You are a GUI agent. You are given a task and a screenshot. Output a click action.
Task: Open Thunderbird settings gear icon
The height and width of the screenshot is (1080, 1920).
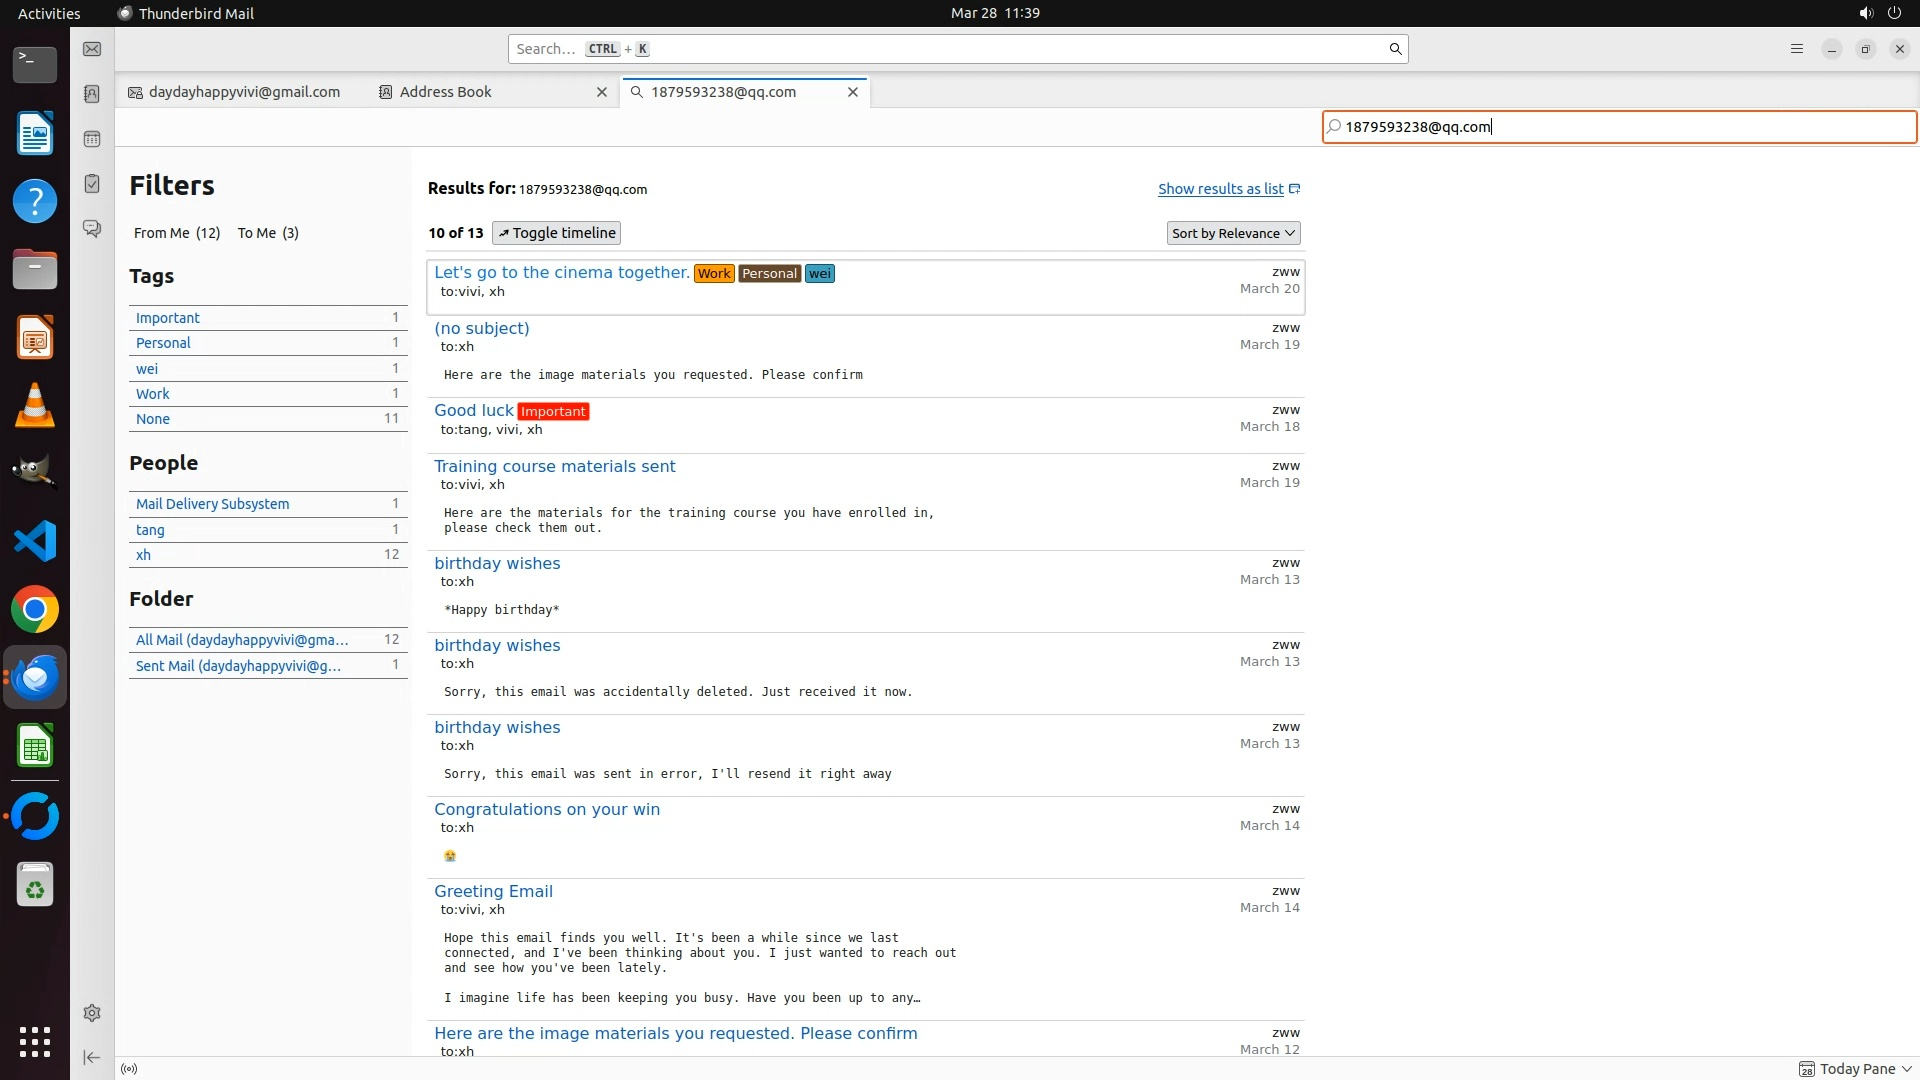coord(92,1013)
